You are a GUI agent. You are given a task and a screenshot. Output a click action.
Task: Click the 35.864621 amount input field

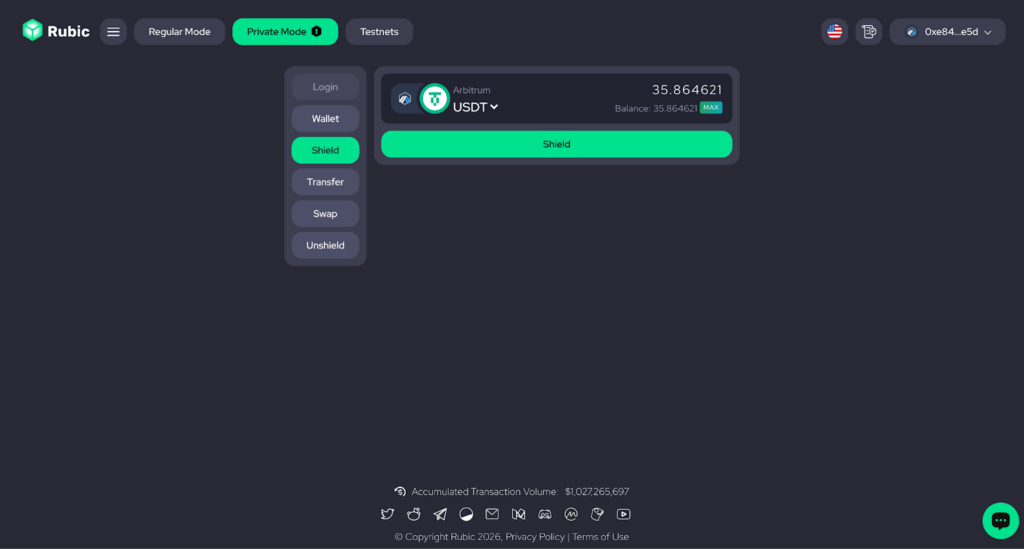click(x=660, y=90)
